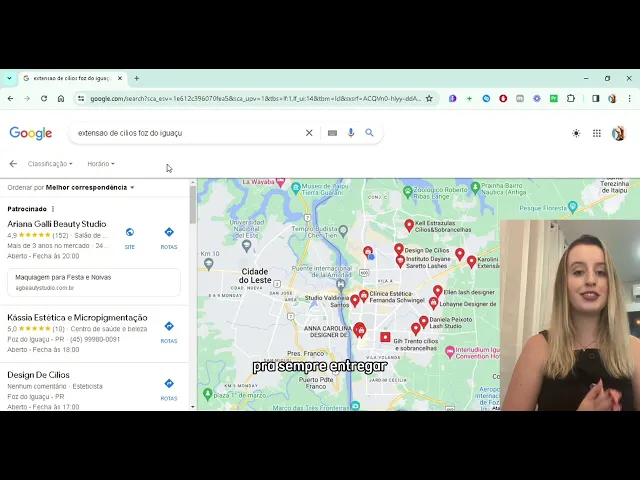The height and width of the screenshot is (480, 640).
Task: Open the Patrocinado info three-dot menu
Action: [x=53, y=209]
